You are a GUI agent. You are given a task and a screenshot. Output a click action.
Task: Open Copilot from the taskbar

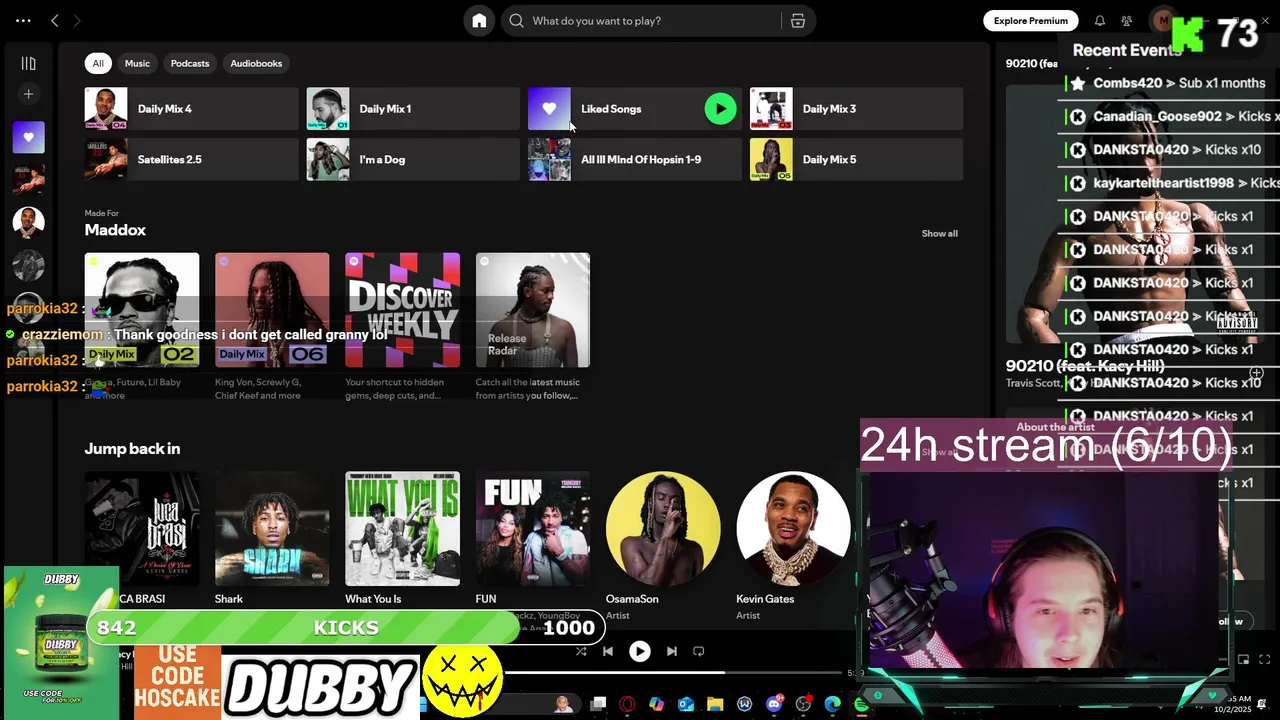coord(656,704)
